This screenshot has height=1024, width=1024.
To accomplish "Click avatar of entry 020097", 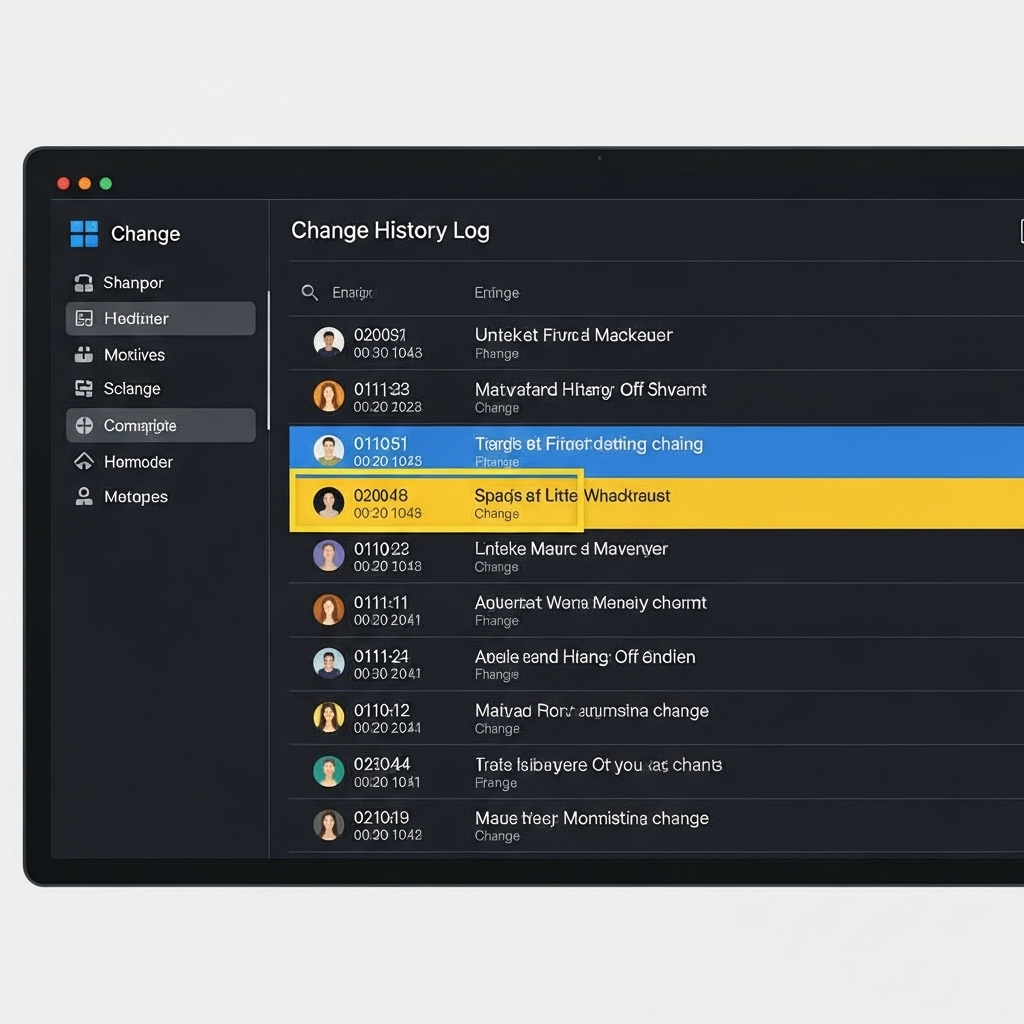I will click(x=329, y=343).
